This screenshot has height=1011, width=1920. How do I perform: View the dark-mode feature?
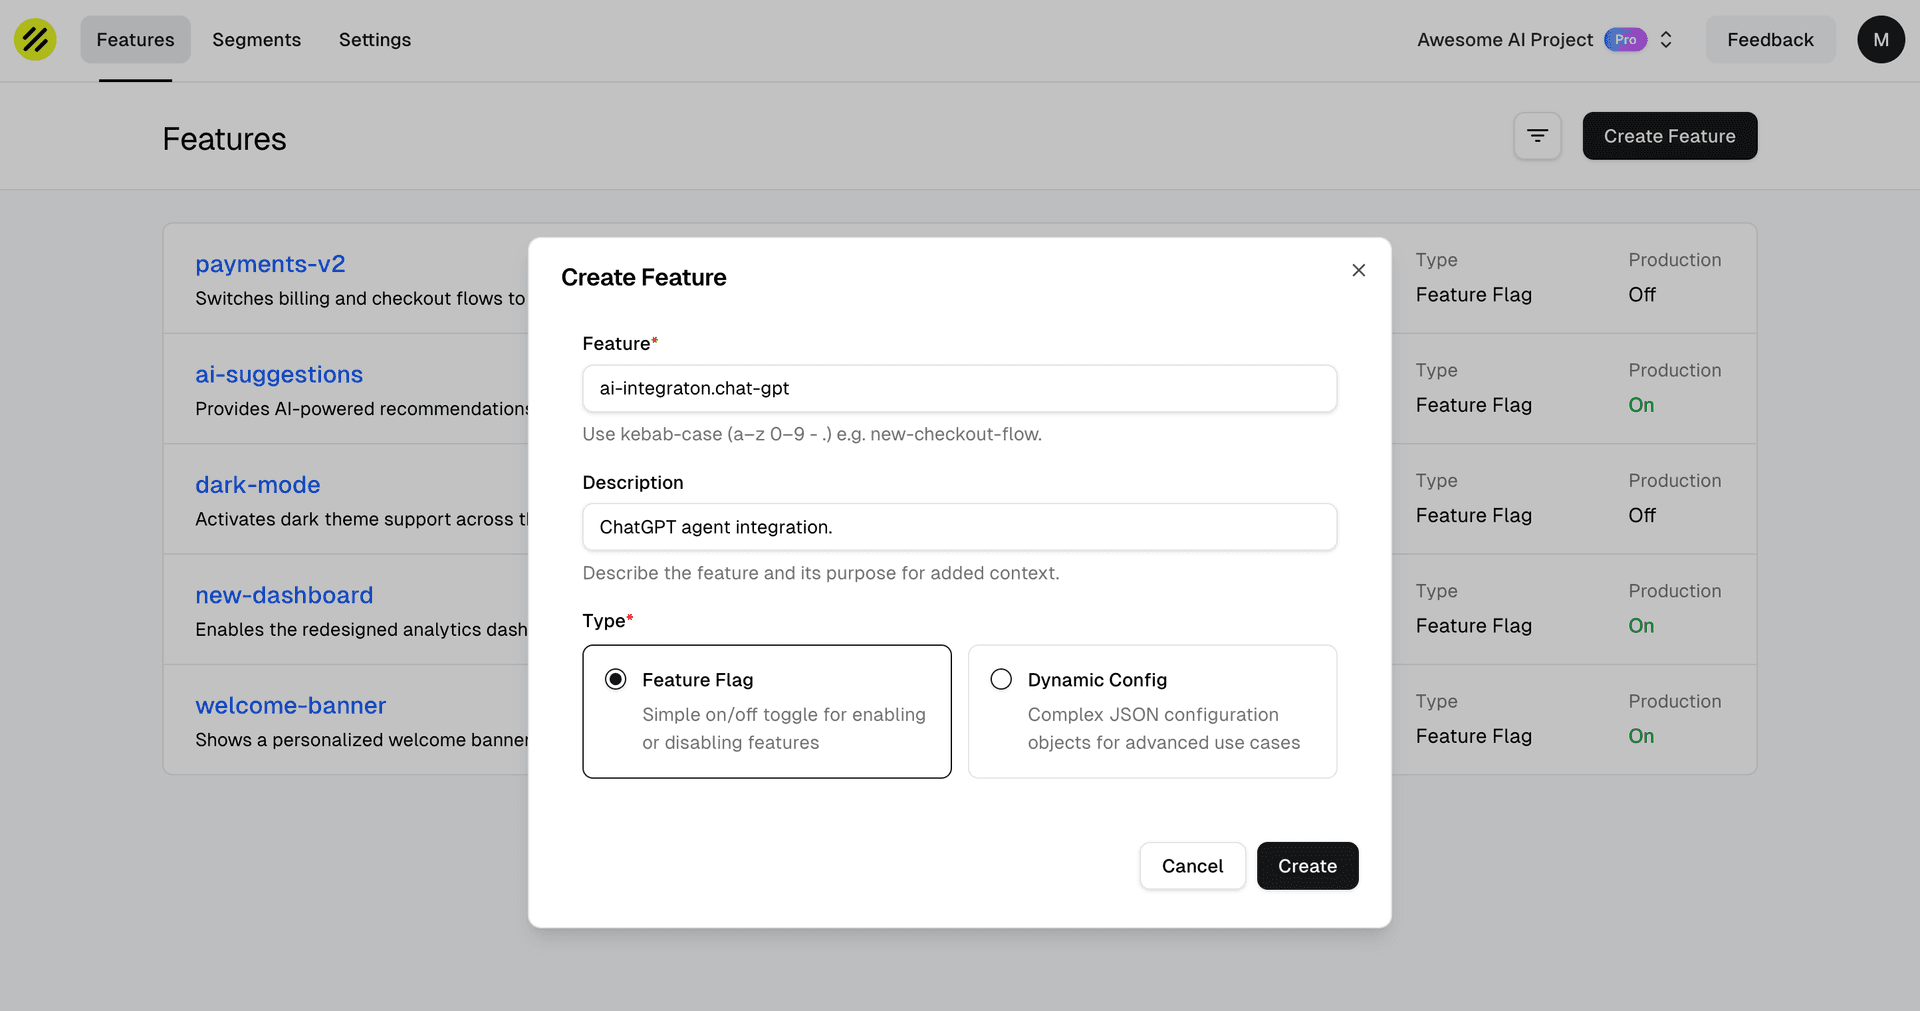257,484
